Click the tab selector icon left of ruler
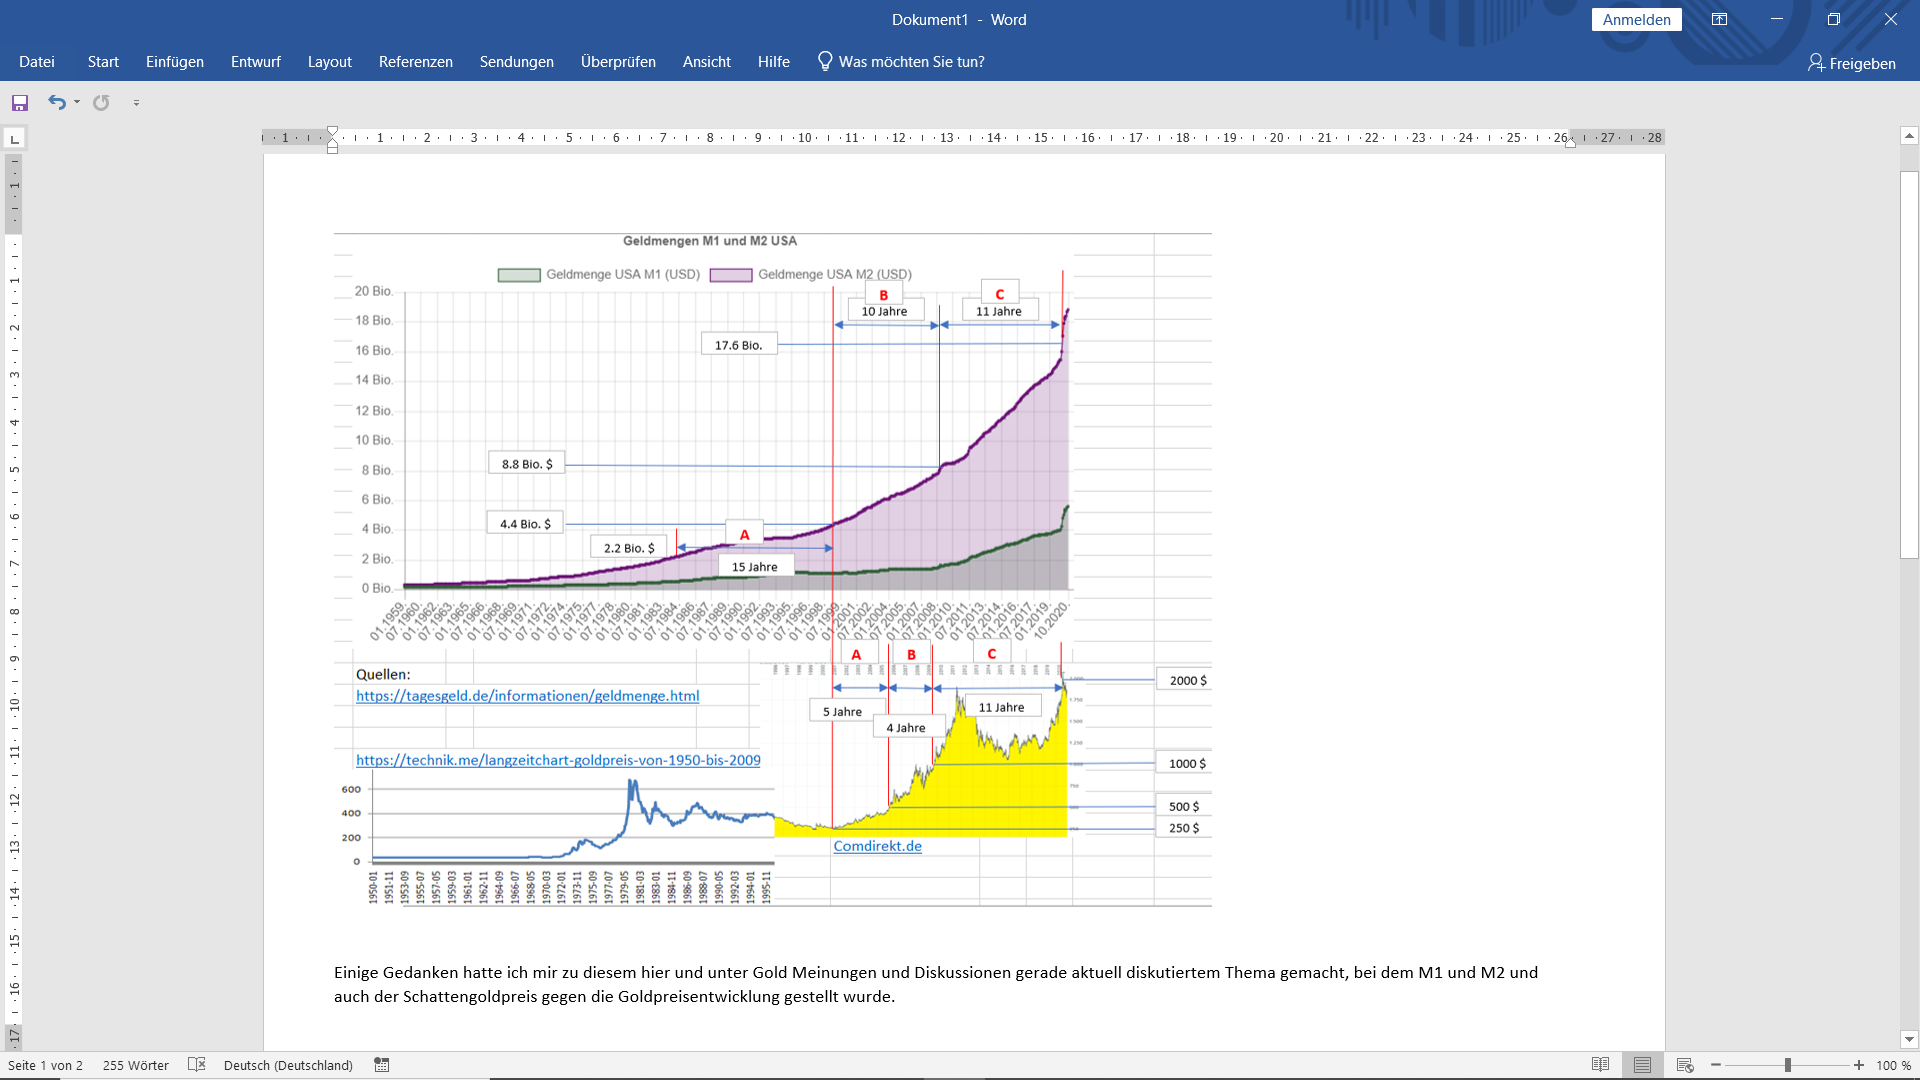This screenshot has width=1920, height=1080. point(14,138)
